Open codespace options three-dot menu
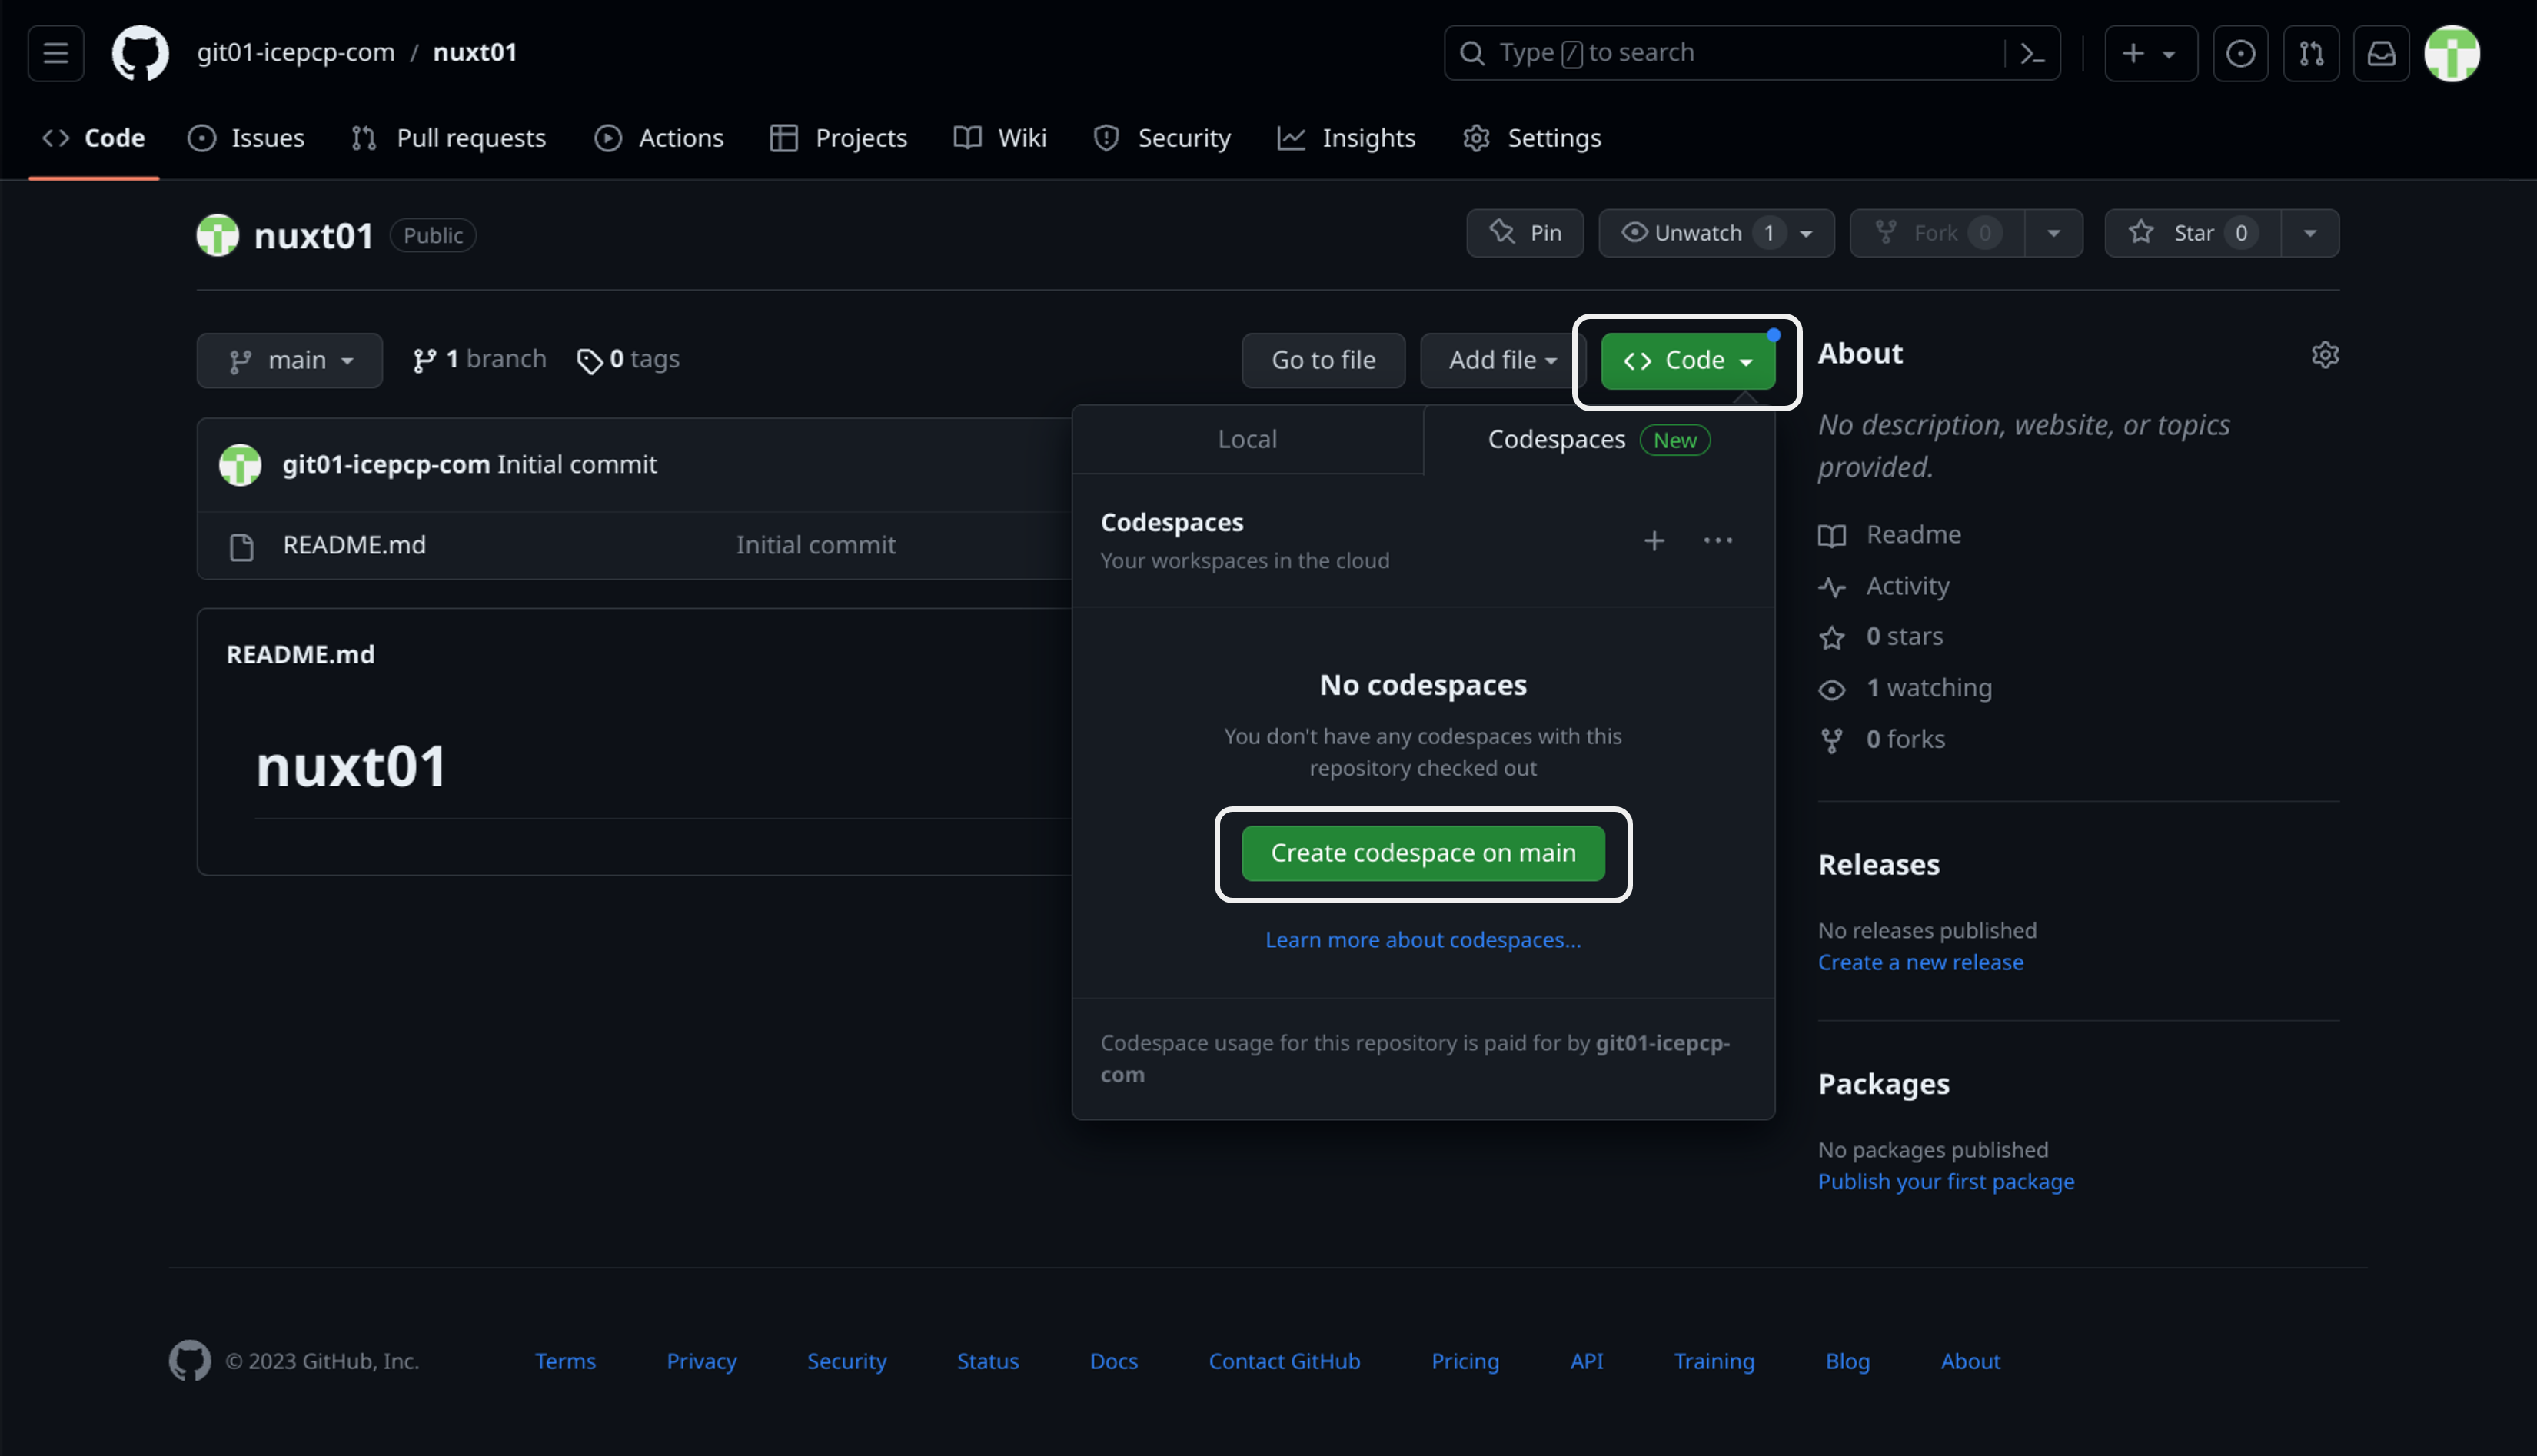 click(1718, 541)
